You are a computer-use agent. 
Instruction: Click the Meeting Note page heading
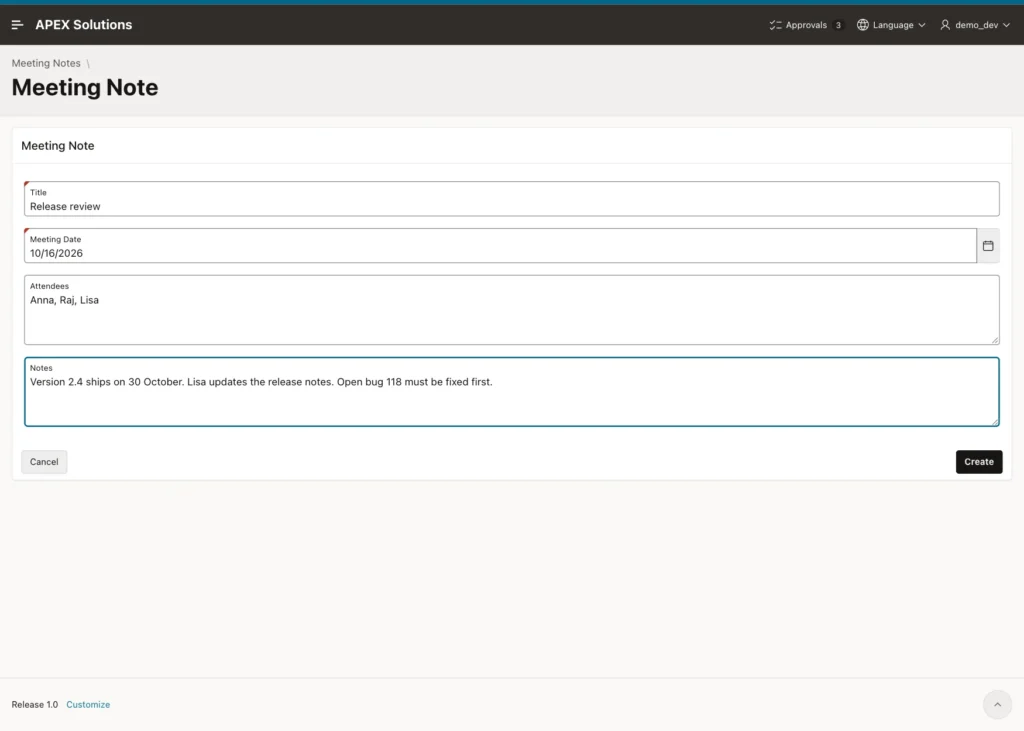85,88
